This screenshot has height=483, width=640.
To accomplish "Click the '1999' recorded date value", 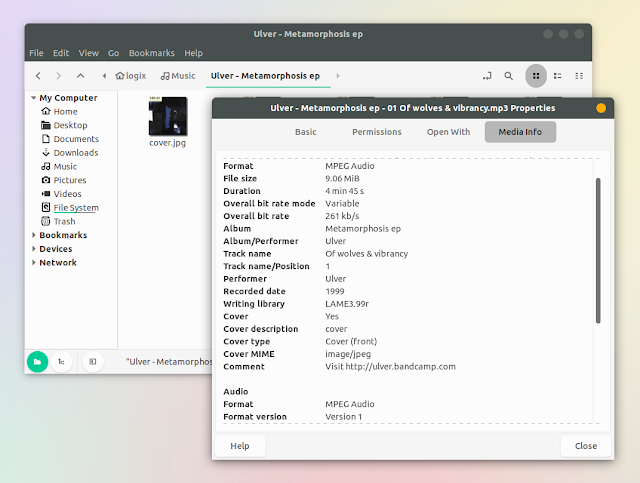I will pos(335,292).
